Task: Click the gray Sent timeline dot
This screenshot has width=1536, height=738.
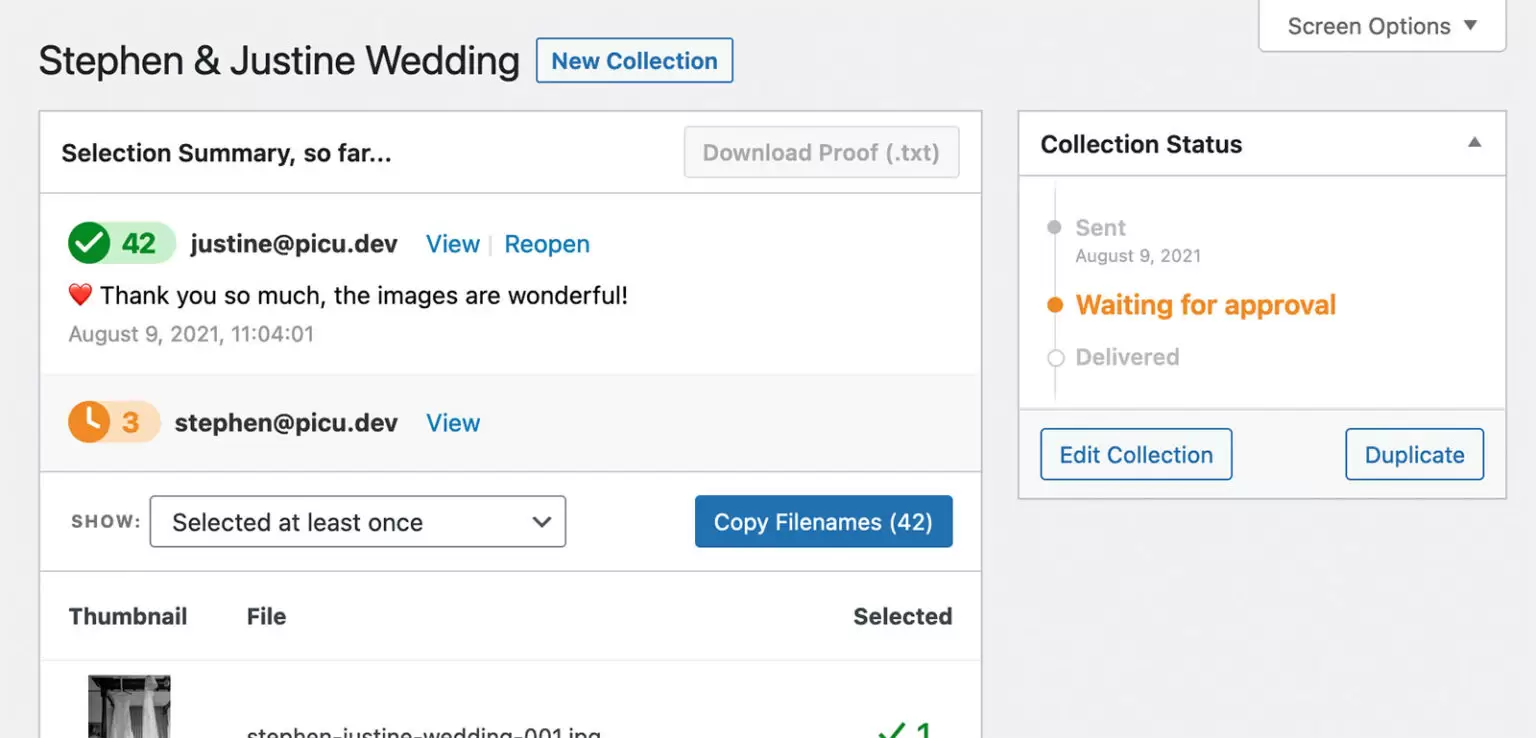Action: pos(1054,227)
